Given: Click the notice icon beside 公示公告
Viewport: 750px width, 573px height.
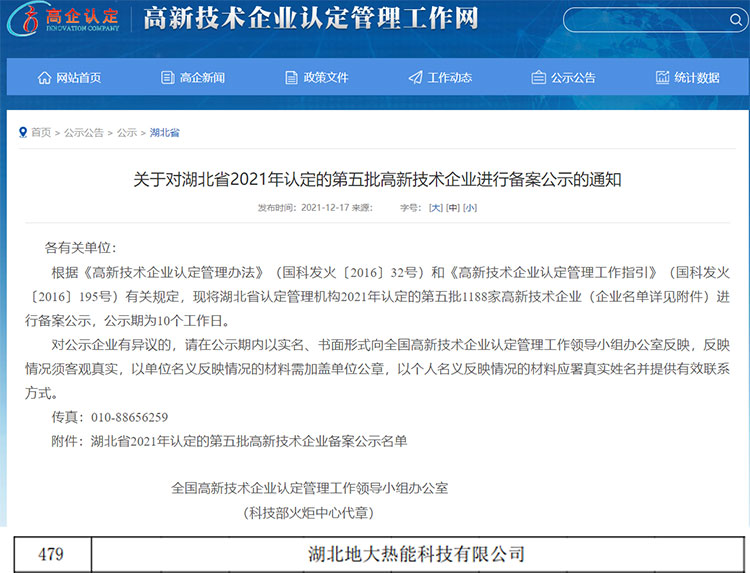Looking at the screenshot, I should point(538,78).
